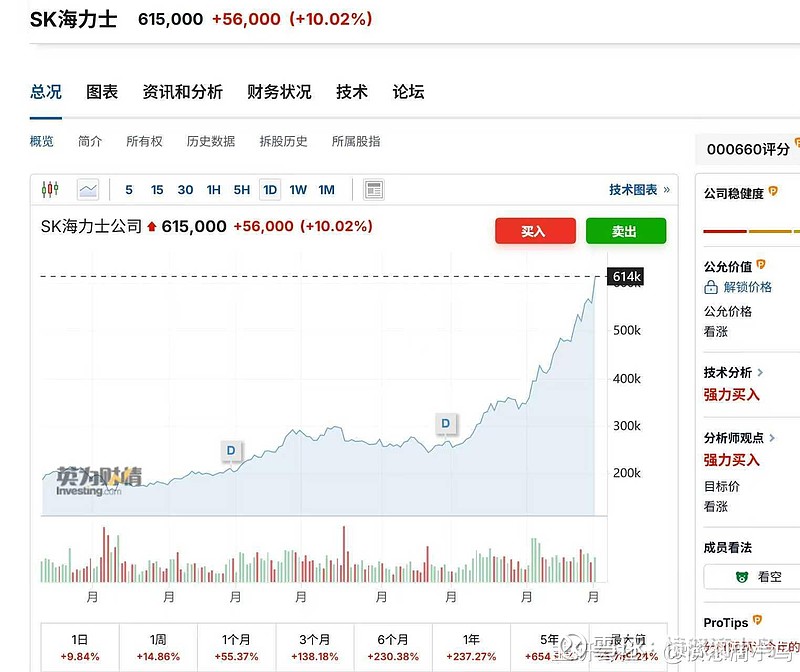Click the lock icon beside 解锁价格

[x=711, y=287]
